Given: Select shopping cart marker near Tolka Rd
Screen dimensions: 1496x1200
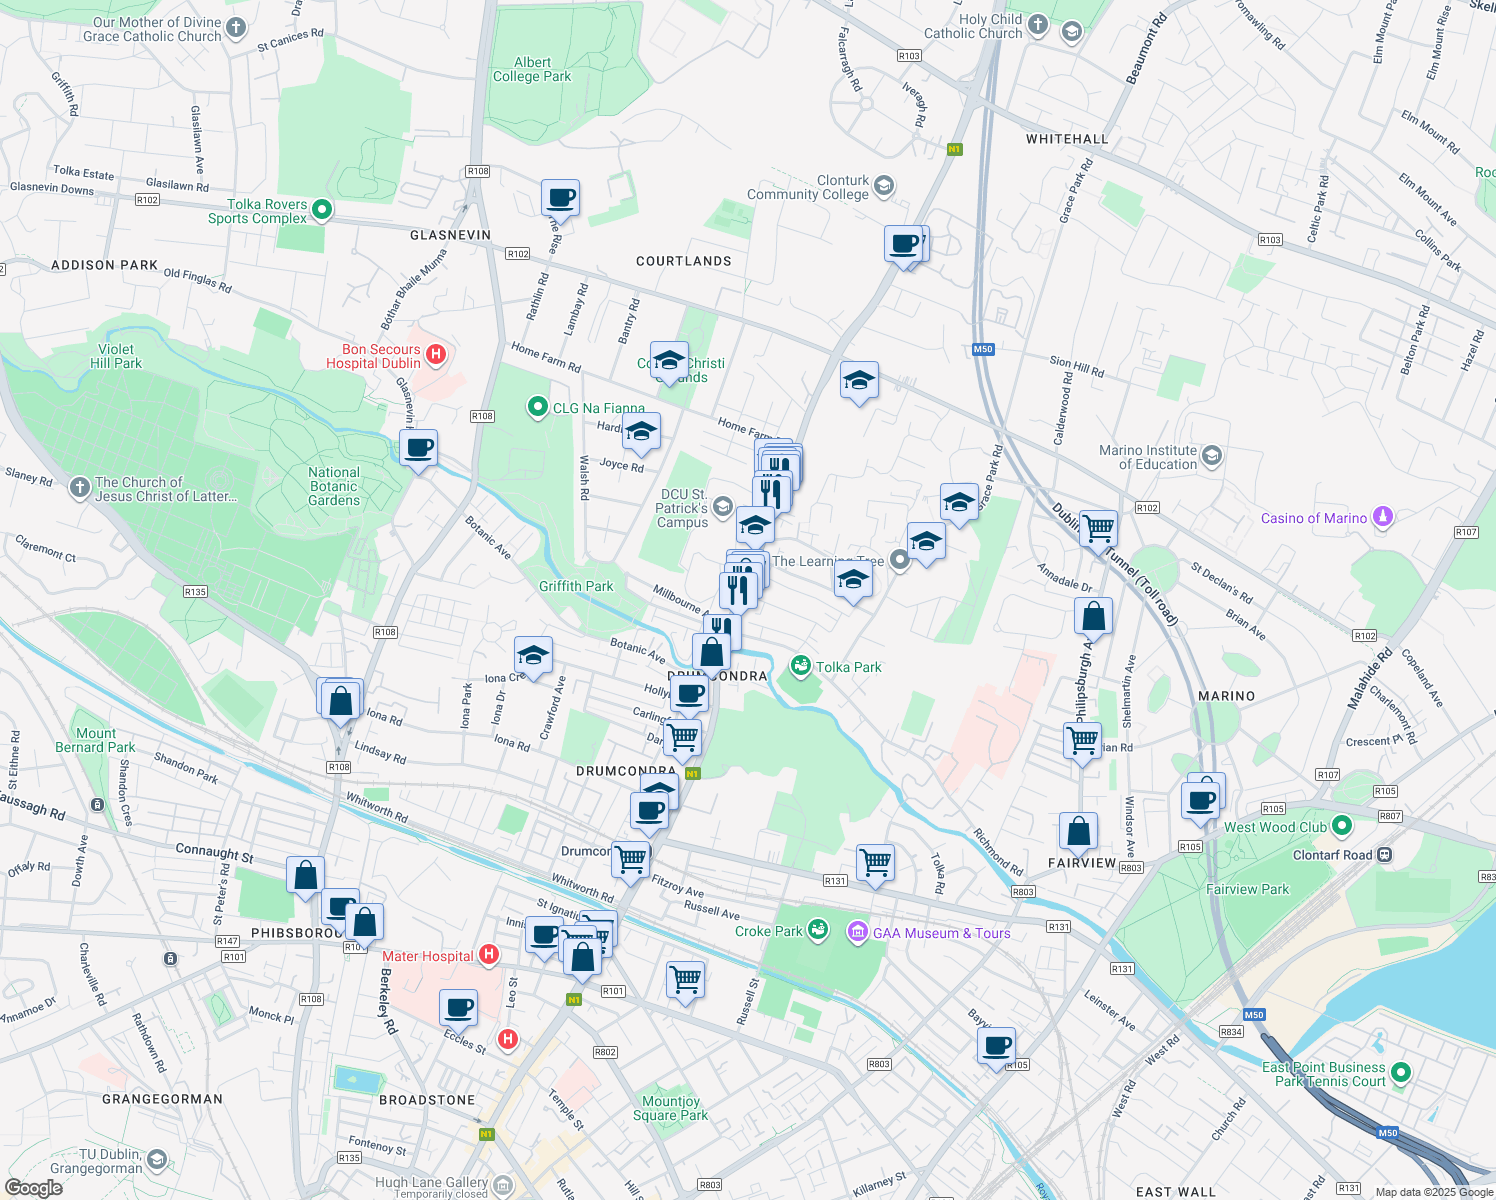Looking at the screenshot, I should [875, 862].
